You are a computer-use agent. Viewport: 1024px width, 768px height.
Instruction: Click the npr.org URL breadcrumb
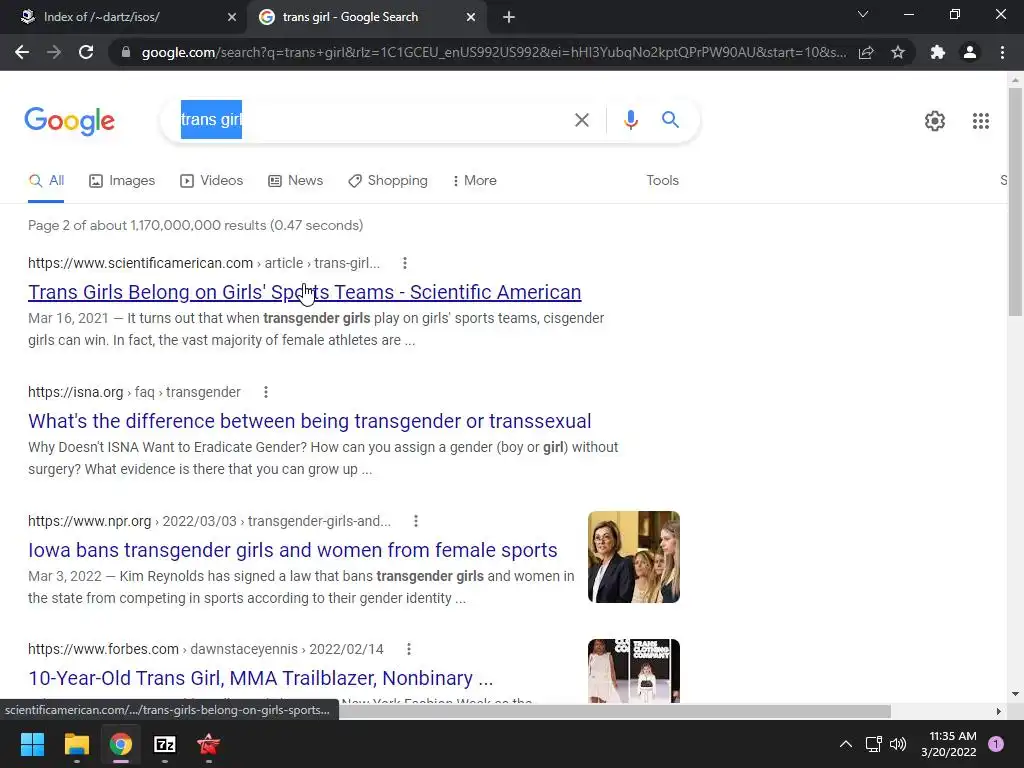210,521
